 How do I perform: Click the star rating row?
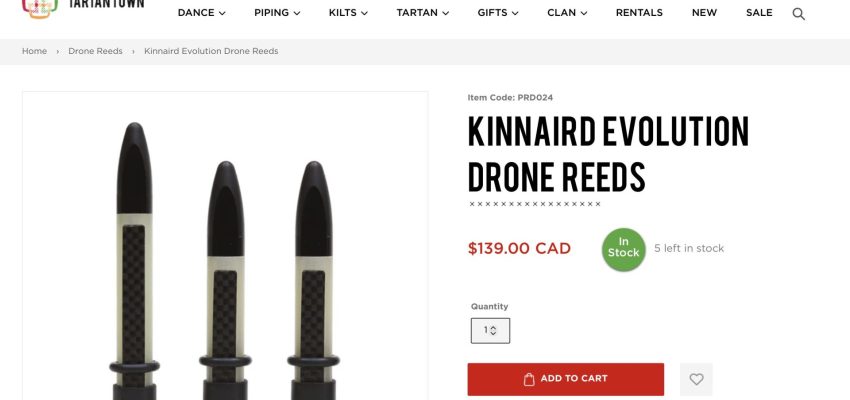click(x=535, y=204)
